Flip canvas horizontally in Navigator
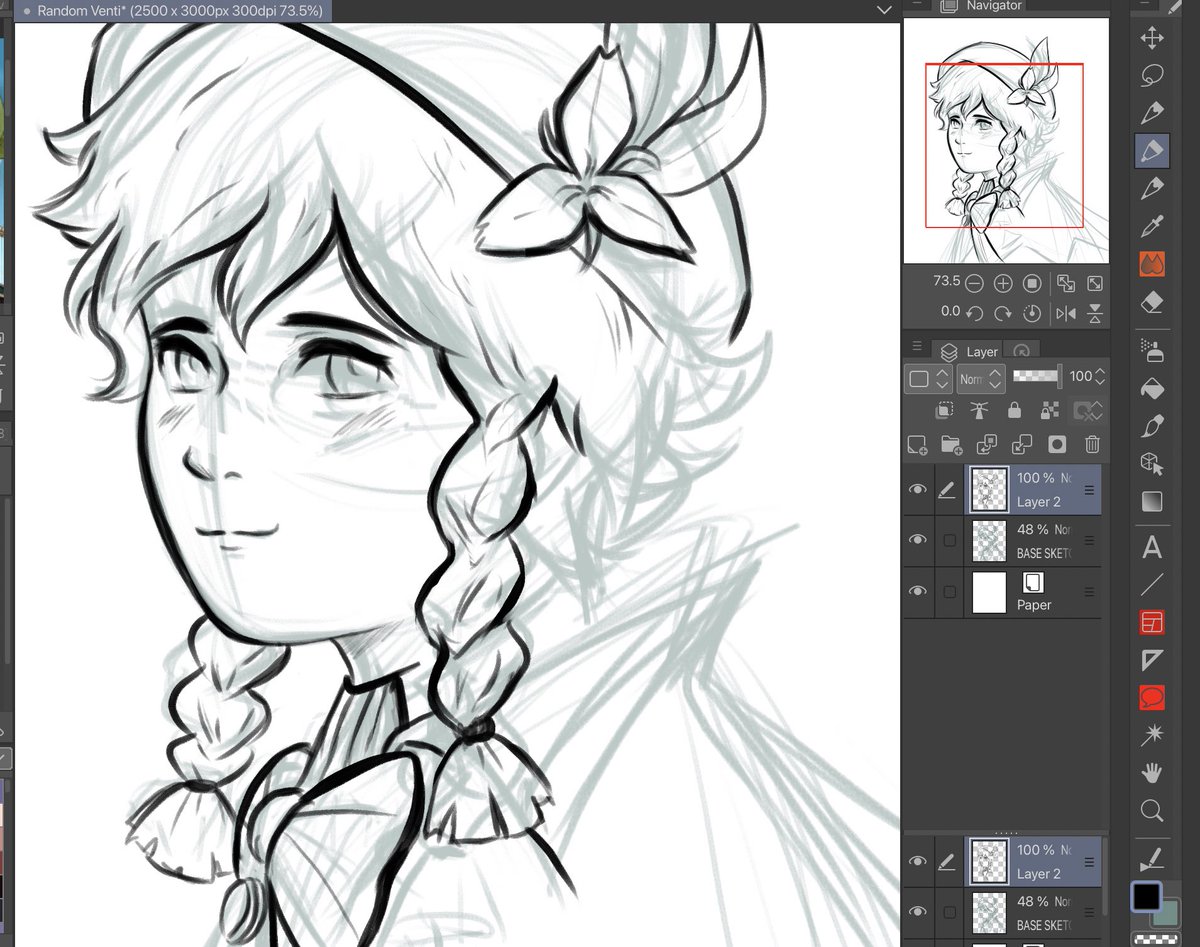This screenshot has width=1200, height=947. [1066, 313]
